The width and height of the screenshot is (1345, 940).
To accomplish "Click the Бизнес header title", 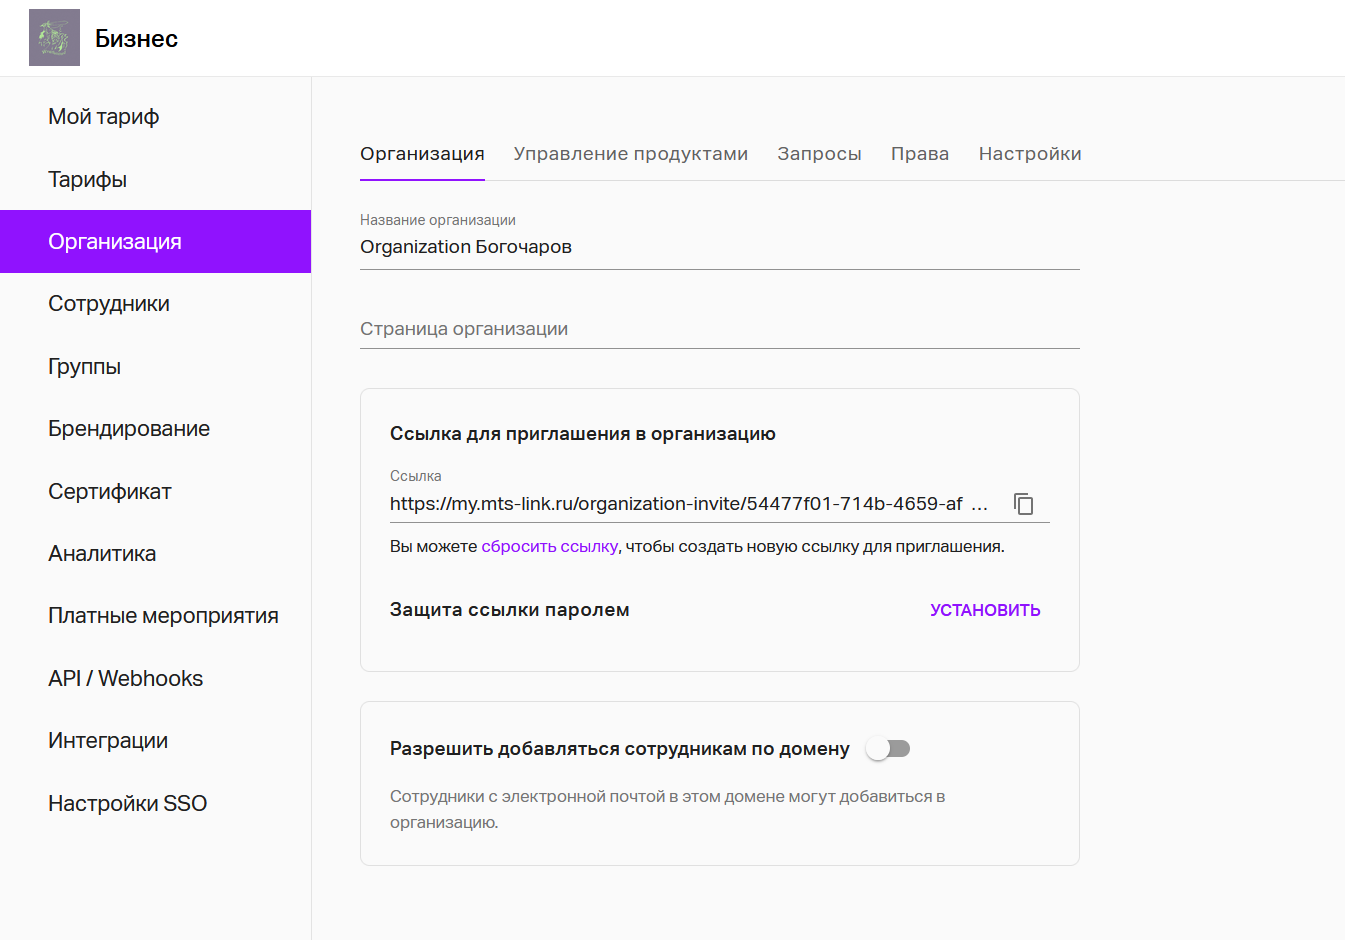I will (x=137, y=39).
